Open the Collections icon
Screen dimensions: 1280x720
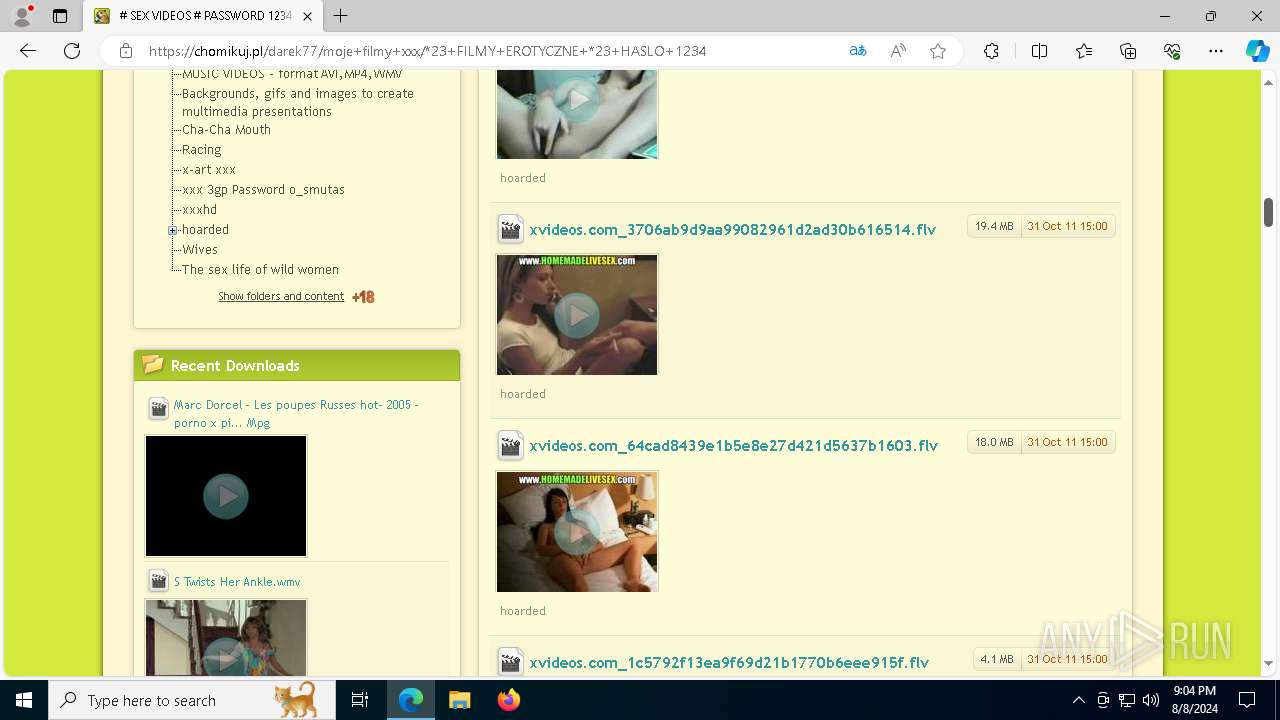(x=1128, y=51)
